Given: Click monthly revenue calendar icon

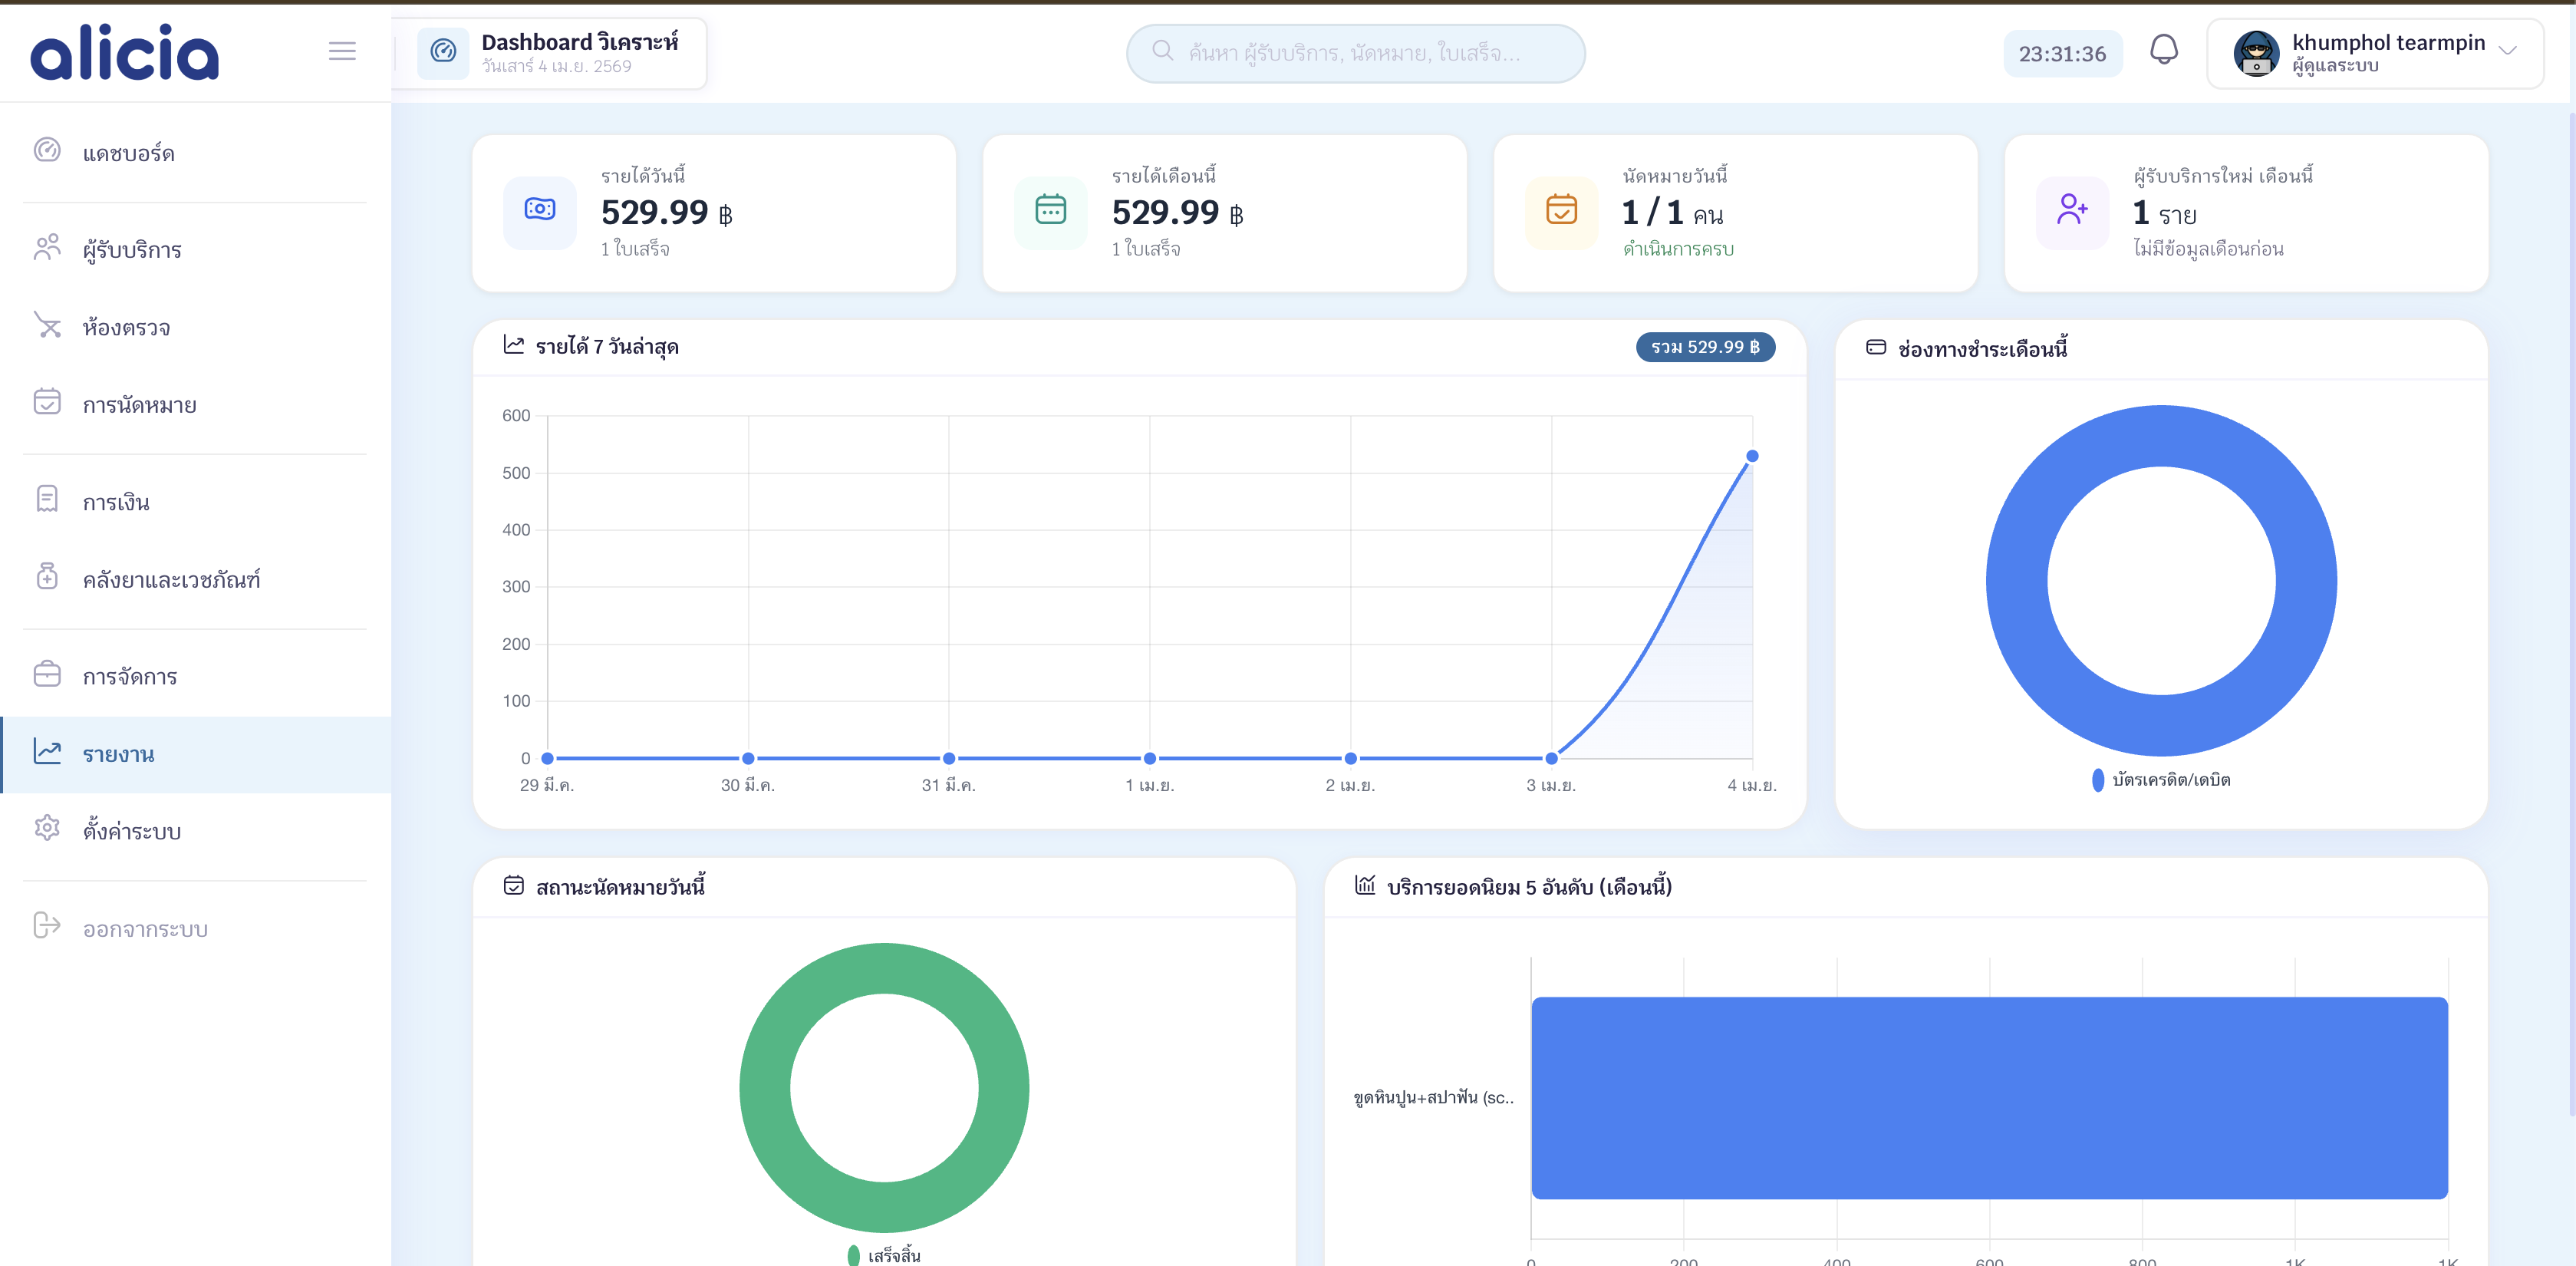Looking at the screenshot, I should point(1050,210).
